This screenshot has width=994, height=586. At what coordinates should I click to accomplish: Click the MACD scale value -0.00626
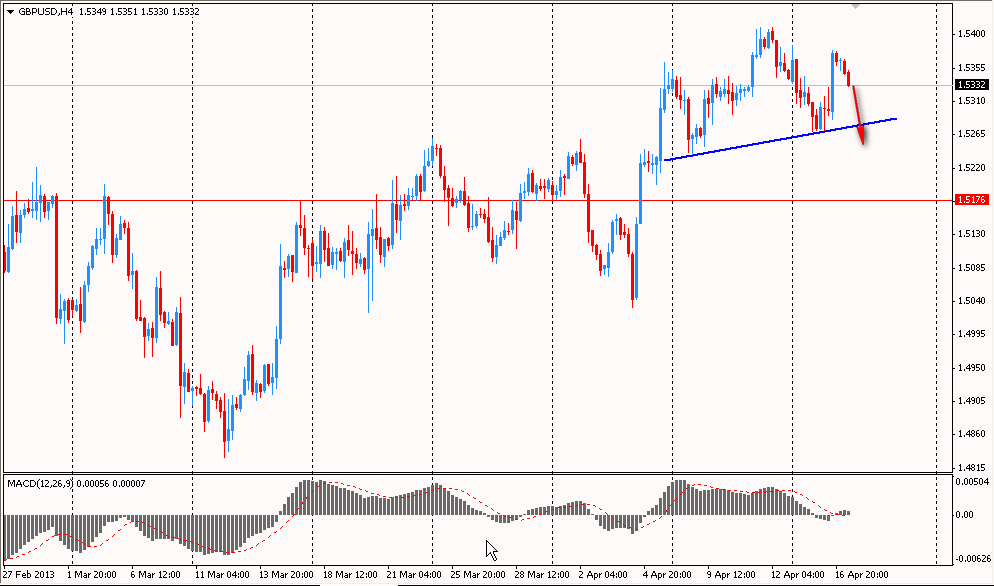(971, 558)
